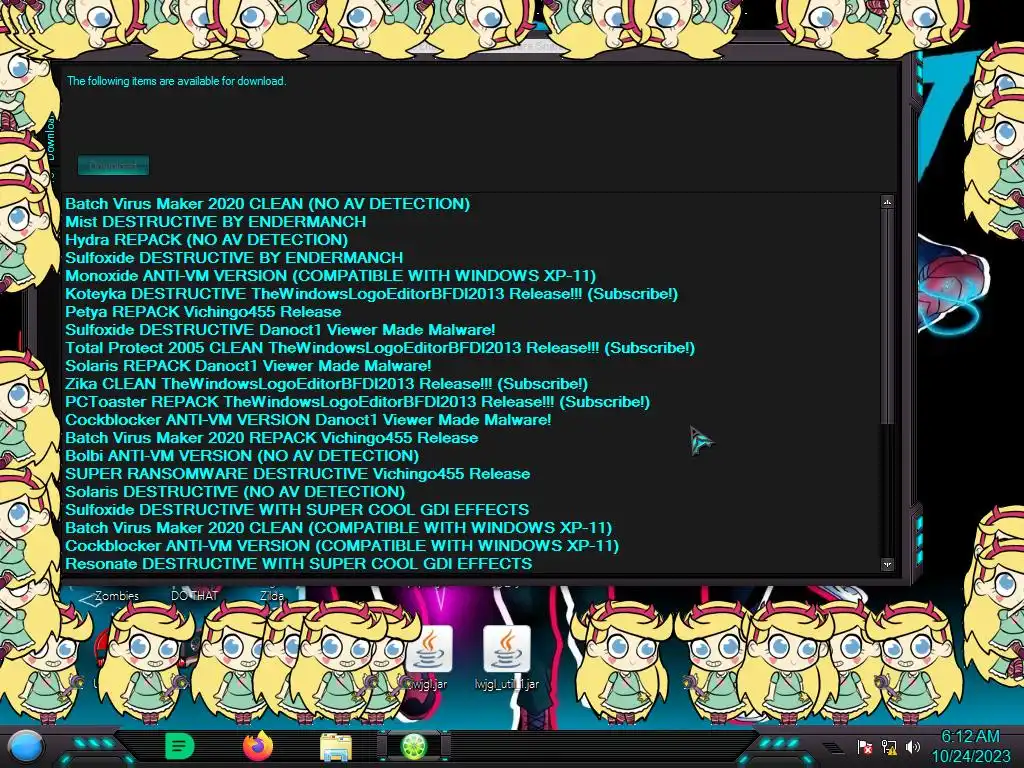Viewport: 1024px width, 768px height.
Task: Open the Action Center flag icon
Action: coord(864,747)
